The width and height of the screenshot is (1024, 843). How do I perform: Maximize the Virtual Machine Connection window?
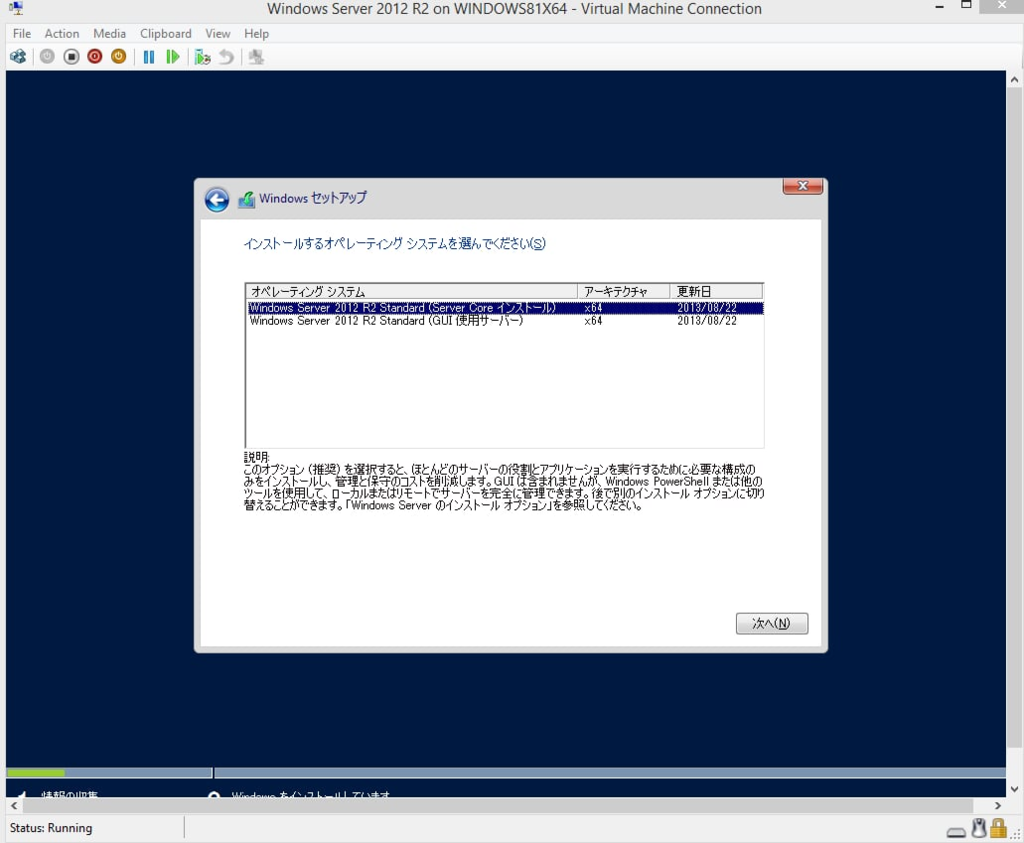[x=966, y=5]
